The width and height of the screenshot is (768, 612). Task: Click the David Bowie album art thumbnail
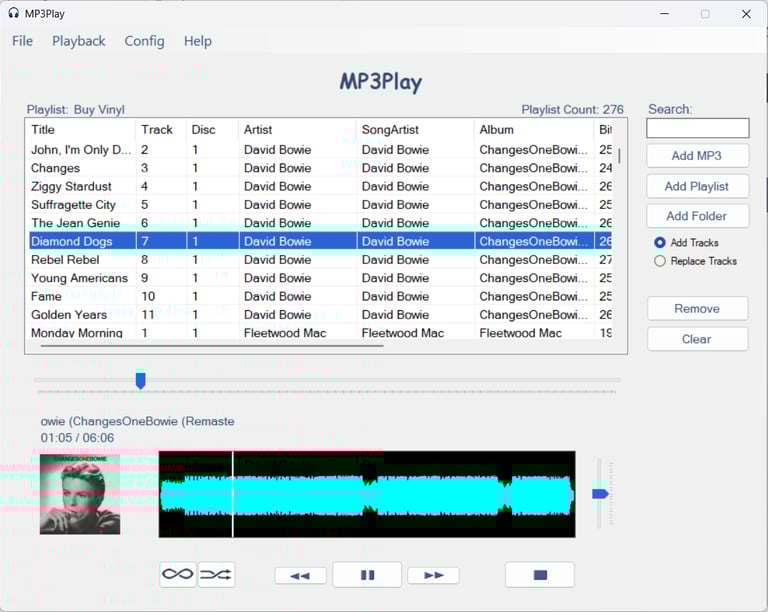click(80, 494)
